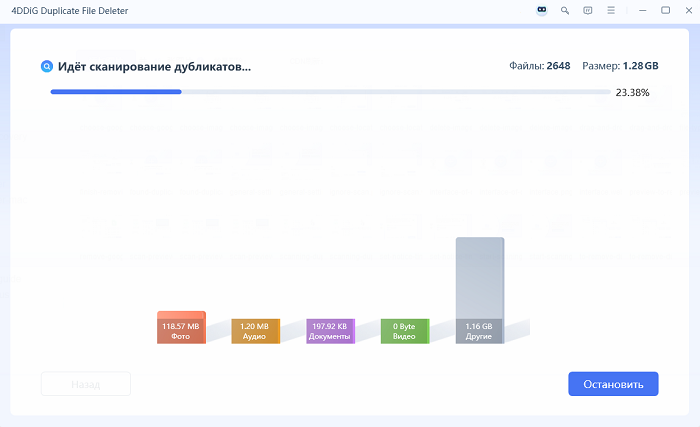Maximize the 4DDiG window

665,10
